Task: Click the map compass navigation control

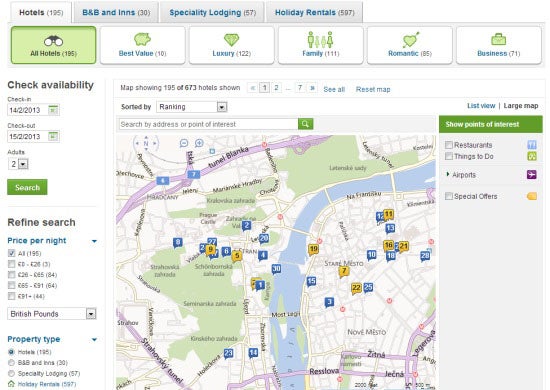Action: point(146,143)
